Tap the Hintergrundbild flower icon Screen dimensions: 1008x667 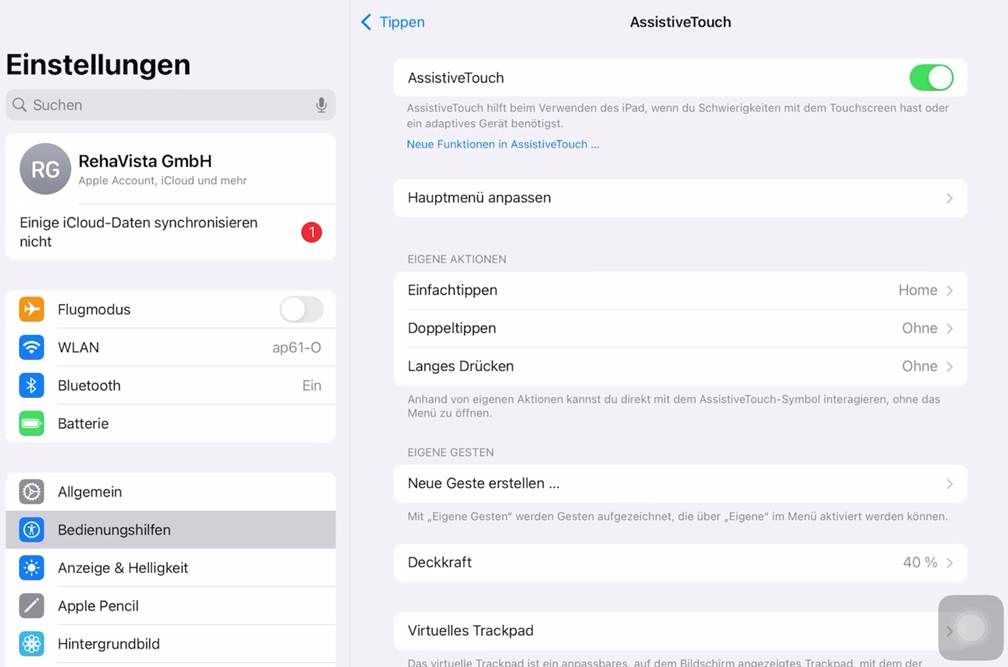coord(32,644)
